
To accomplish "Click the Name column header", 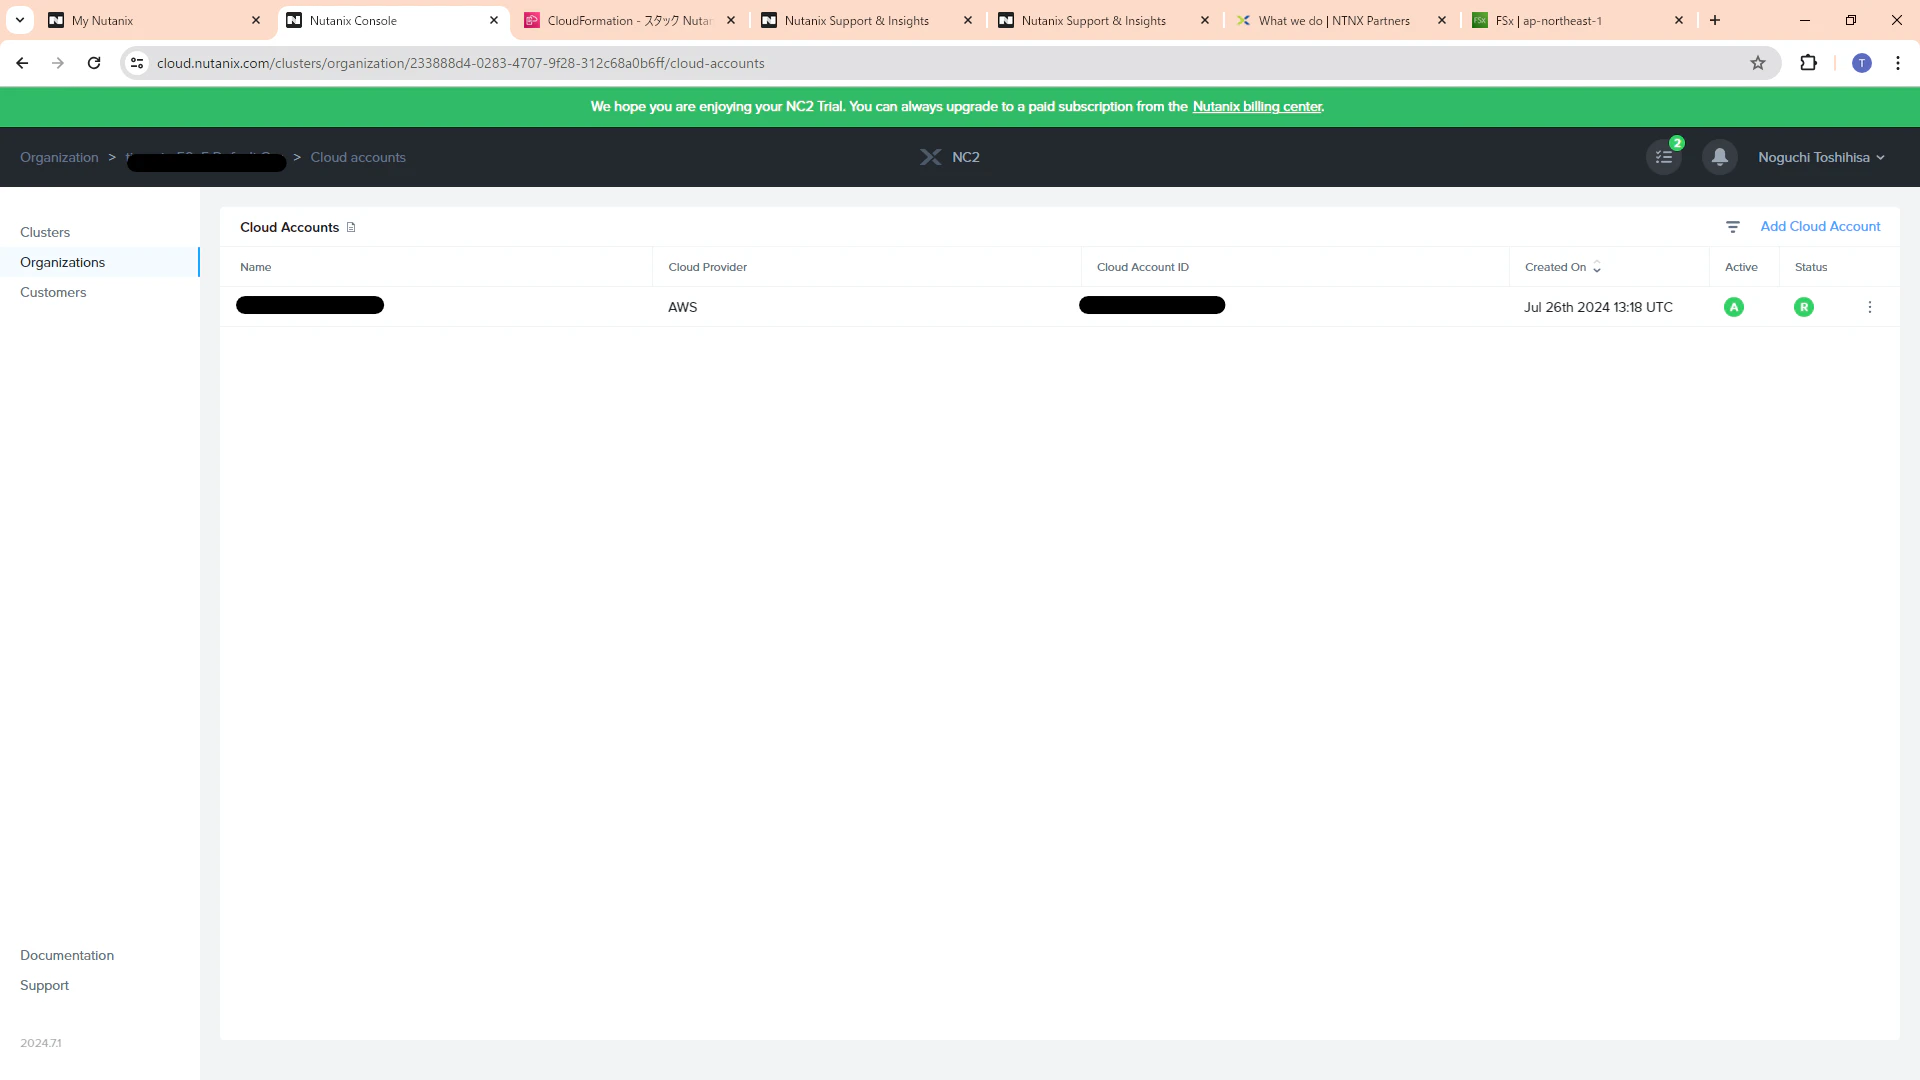I will coord(255,267).
